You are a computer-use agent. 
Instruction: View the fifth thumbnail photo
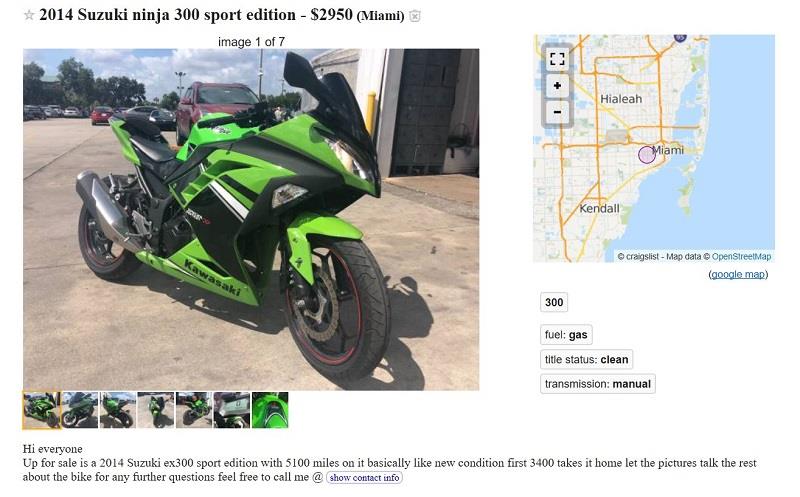tap(194, 410)
